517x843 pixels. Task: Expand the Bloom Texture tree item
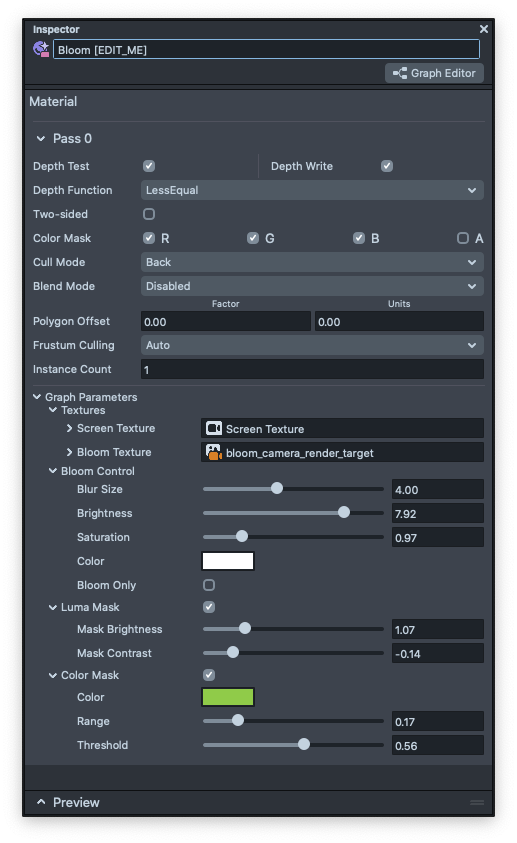[x=69, y=452]
